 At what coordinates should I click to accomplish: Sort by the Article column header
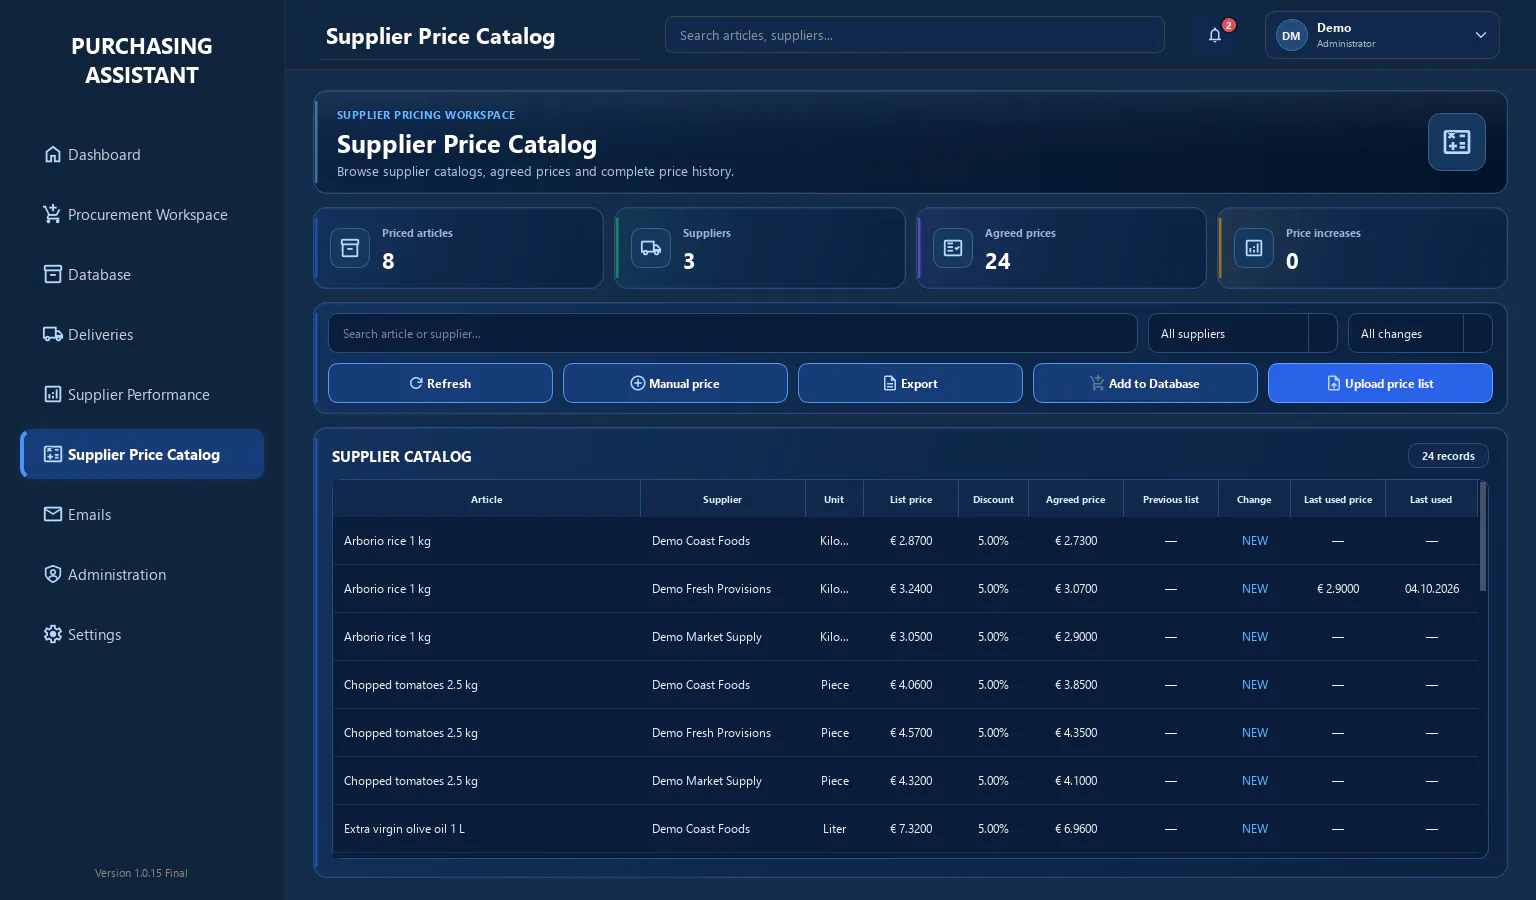487,499
